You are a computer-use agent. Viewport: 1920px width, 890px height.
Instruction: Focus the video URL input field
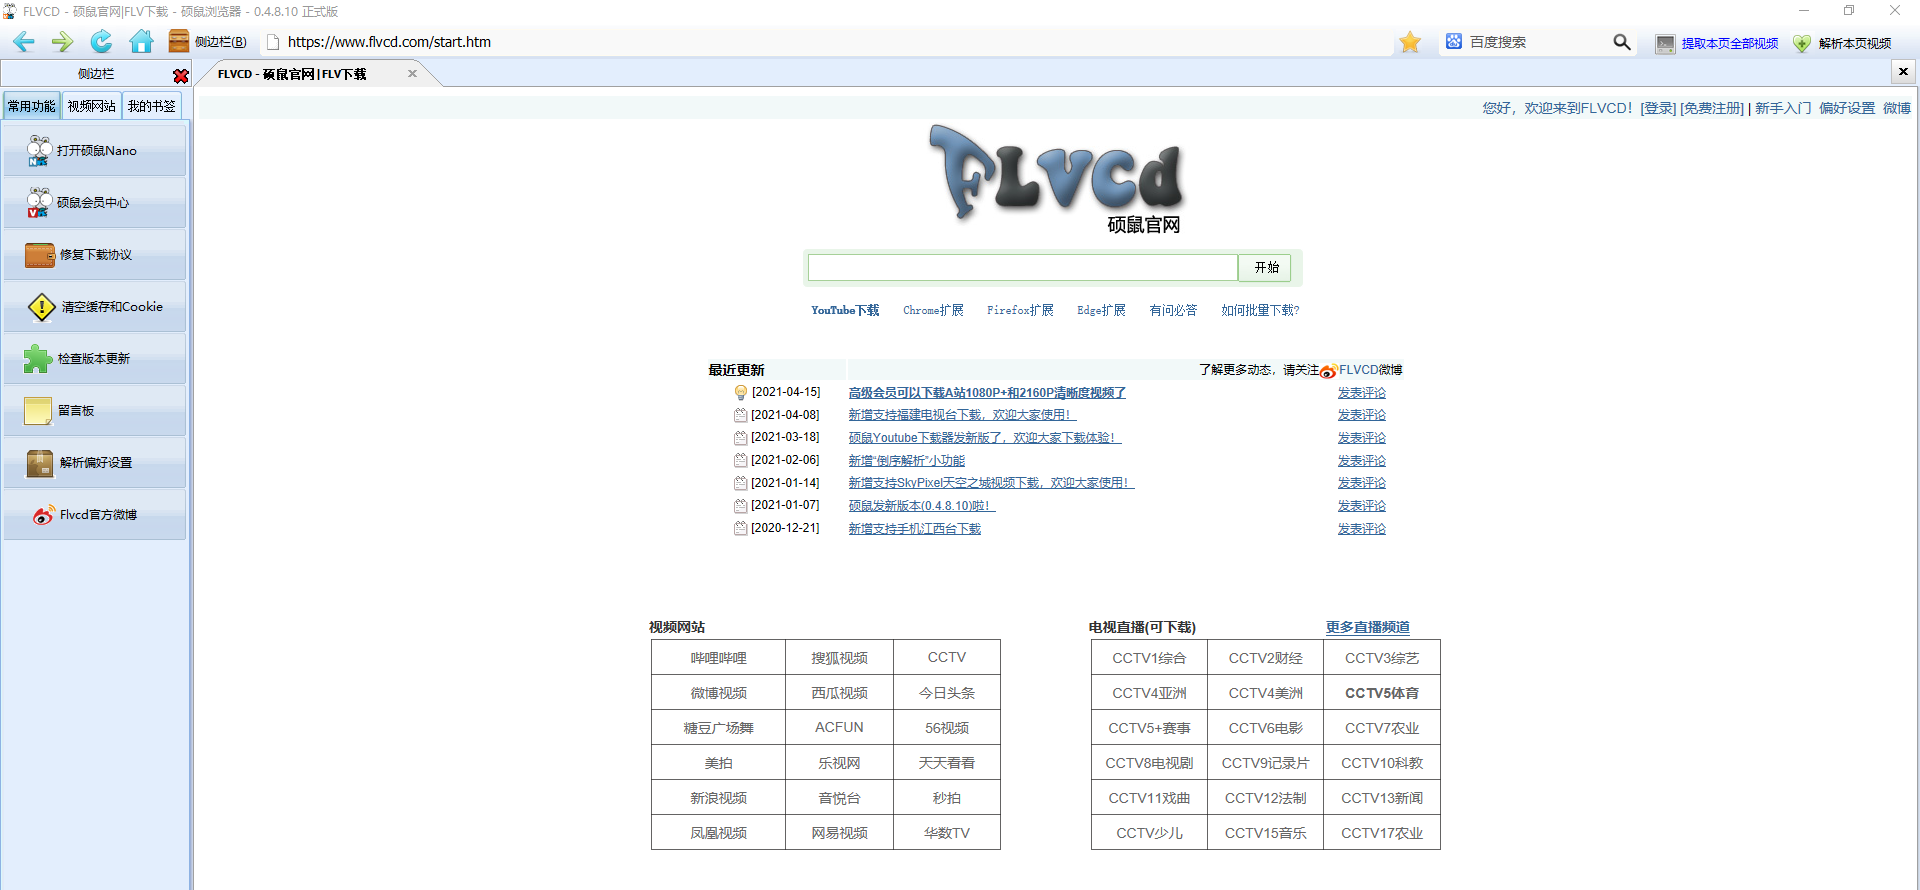(x=1022, y=268)
